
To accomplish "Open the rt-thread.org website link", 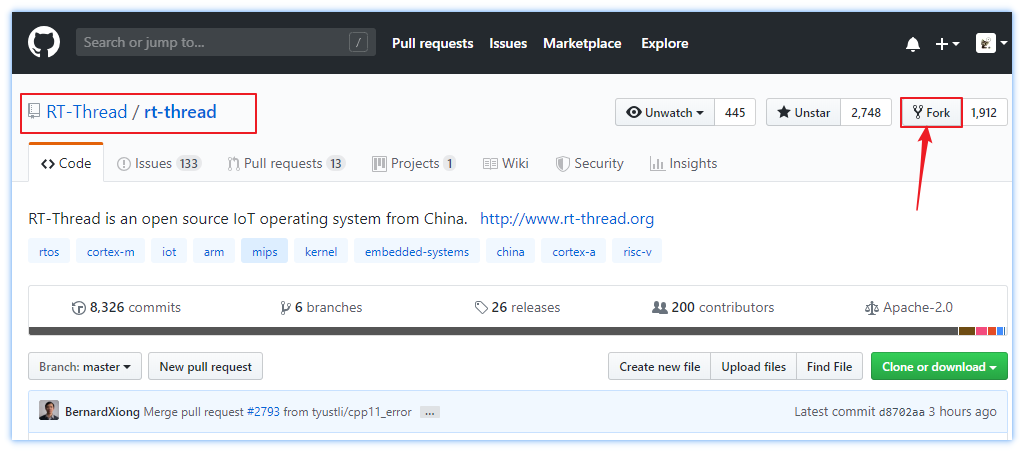I will 567,219.
